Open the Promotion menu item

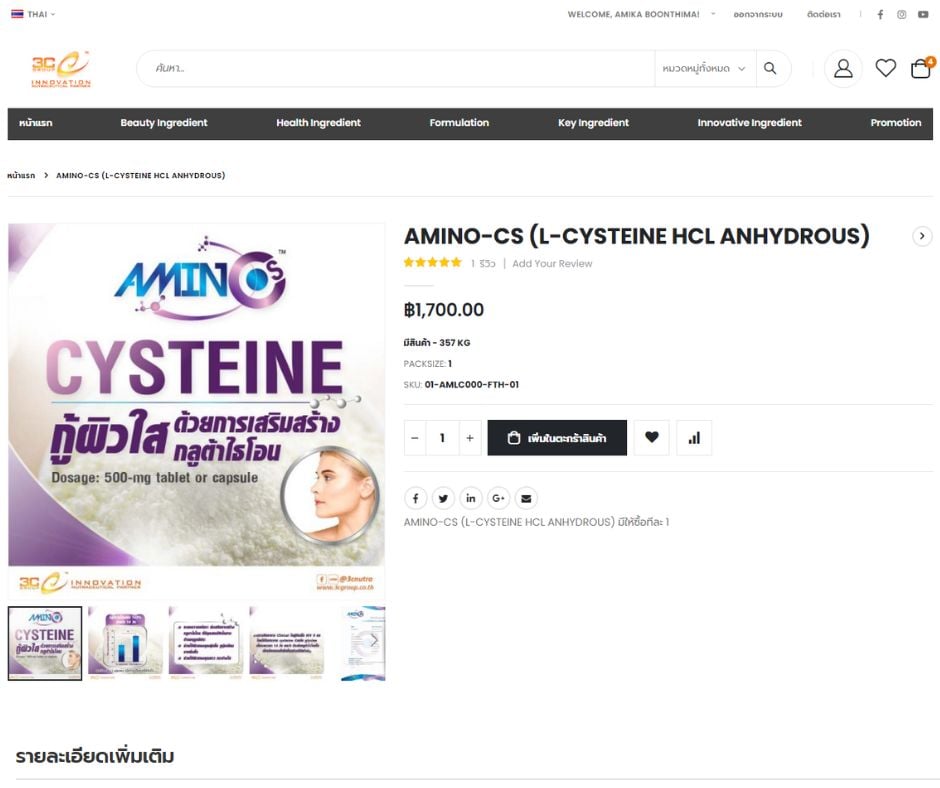pyautogui.click(x=896, y=123)
